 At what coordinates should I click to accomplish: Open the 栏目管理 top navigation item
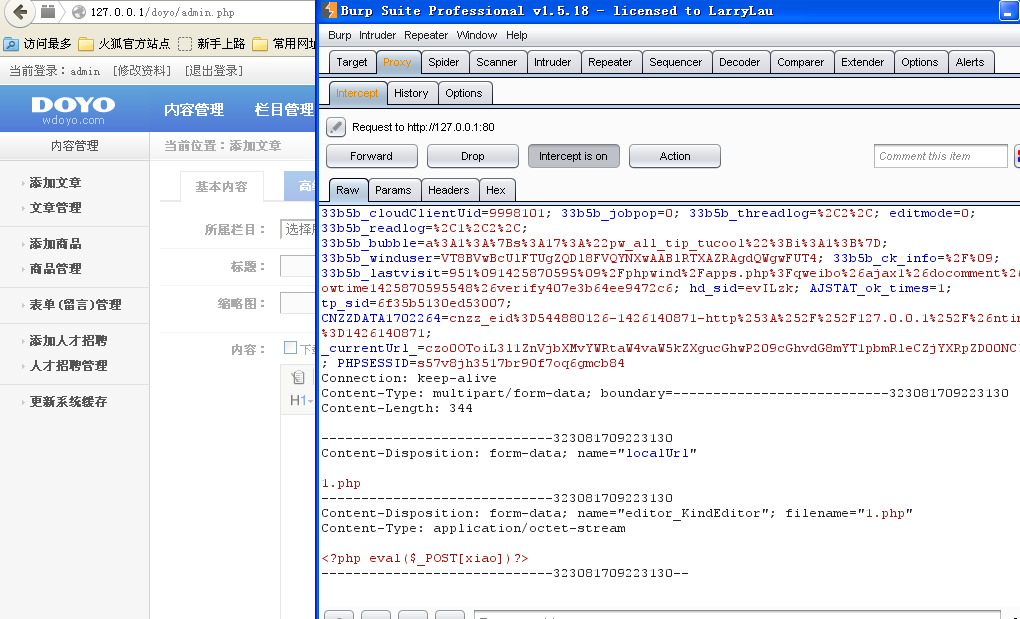tap(284, 110)
